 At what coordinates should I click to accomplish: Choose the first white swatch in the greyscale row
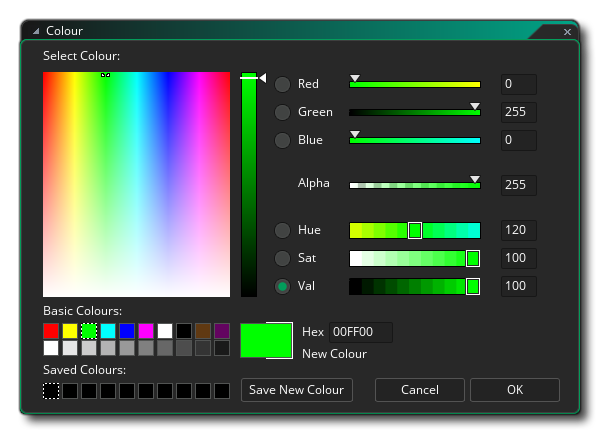[x=51, y=348]
